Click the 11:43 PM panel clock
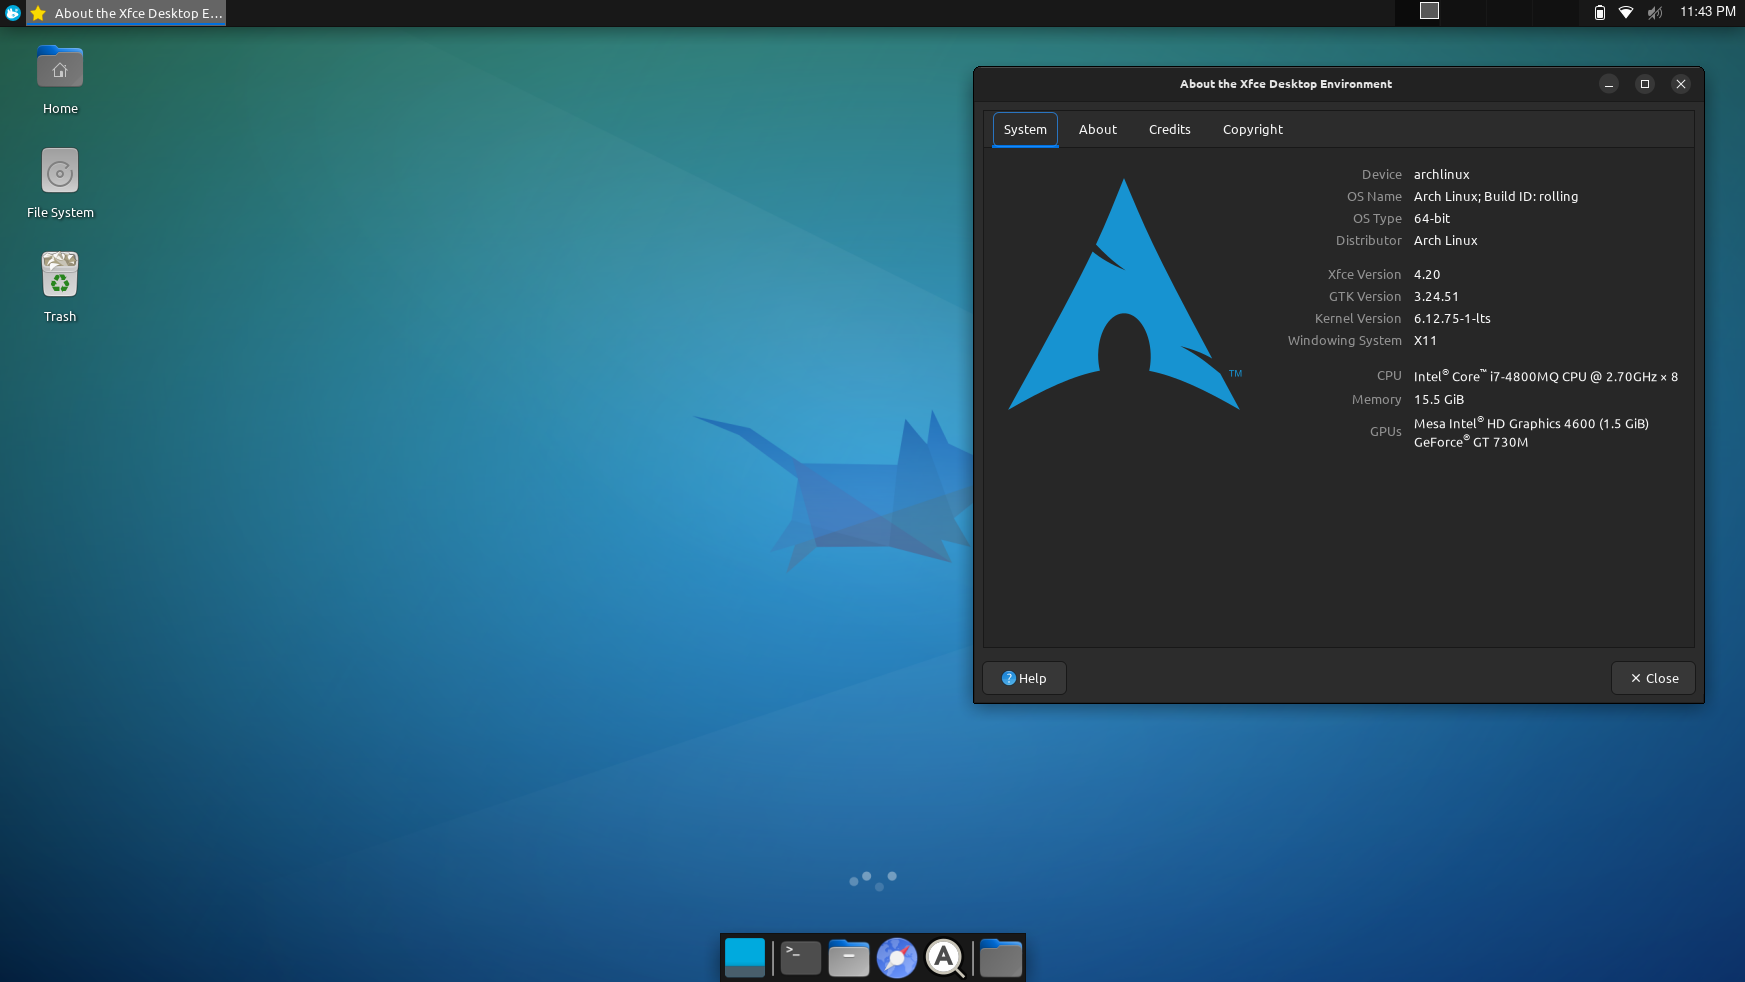 pos(1707,12)
